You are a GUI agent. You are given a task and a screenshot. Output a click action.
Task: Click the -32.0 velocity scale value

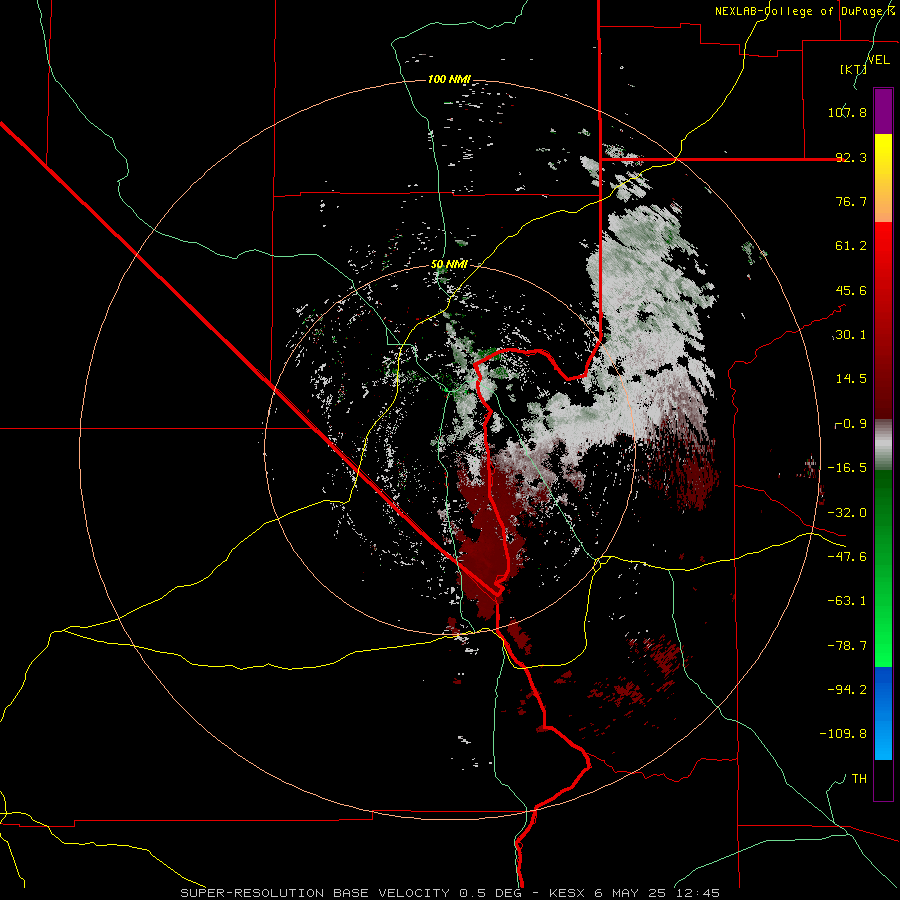point(847,513)
